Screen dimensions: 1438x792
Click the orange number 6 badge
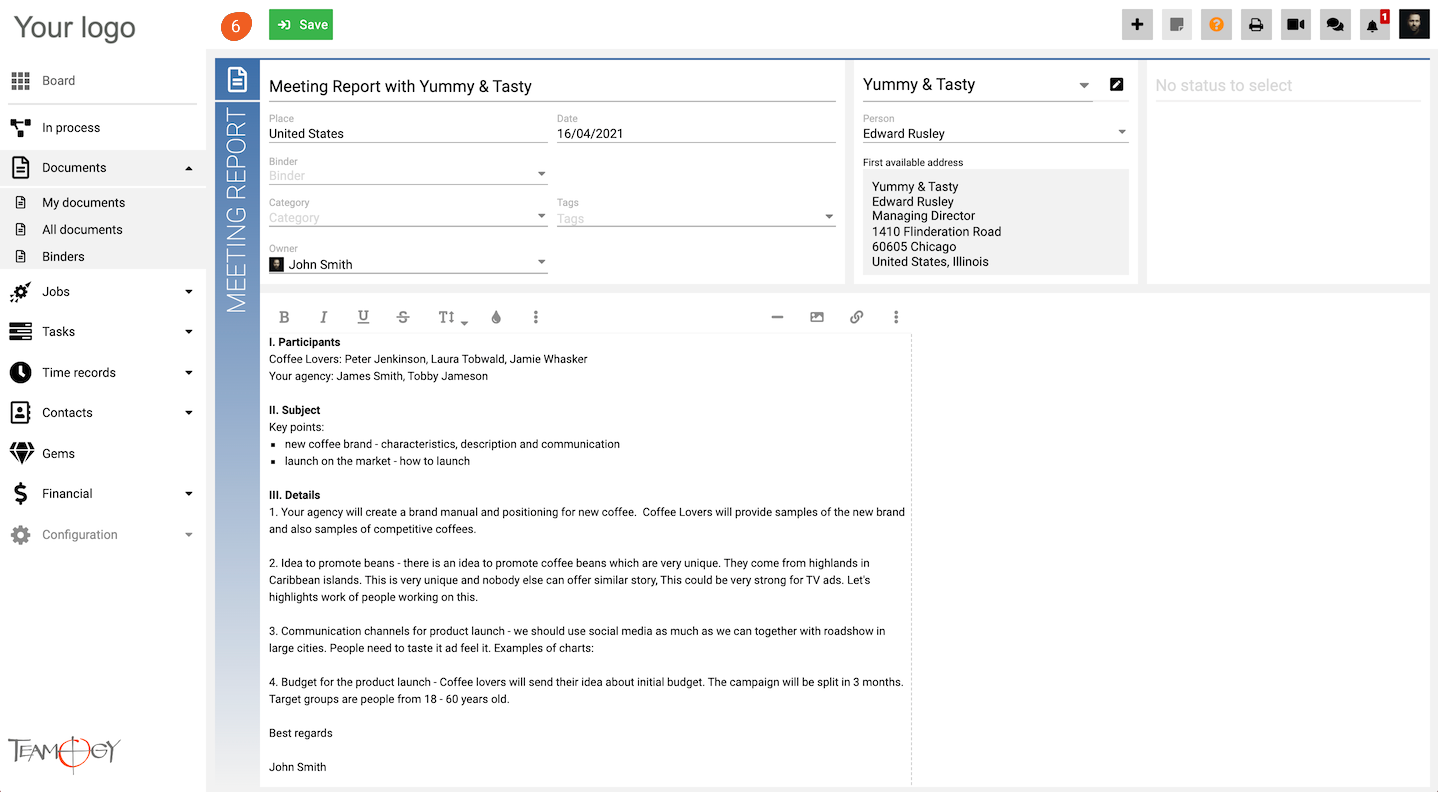pyautogui.click(x=236, y=26)
